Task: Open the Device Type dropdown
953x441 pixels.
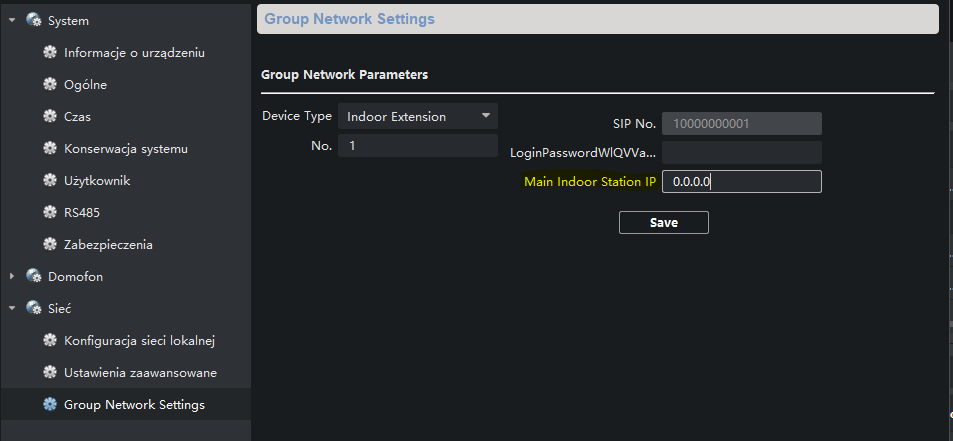Action: 418,116
